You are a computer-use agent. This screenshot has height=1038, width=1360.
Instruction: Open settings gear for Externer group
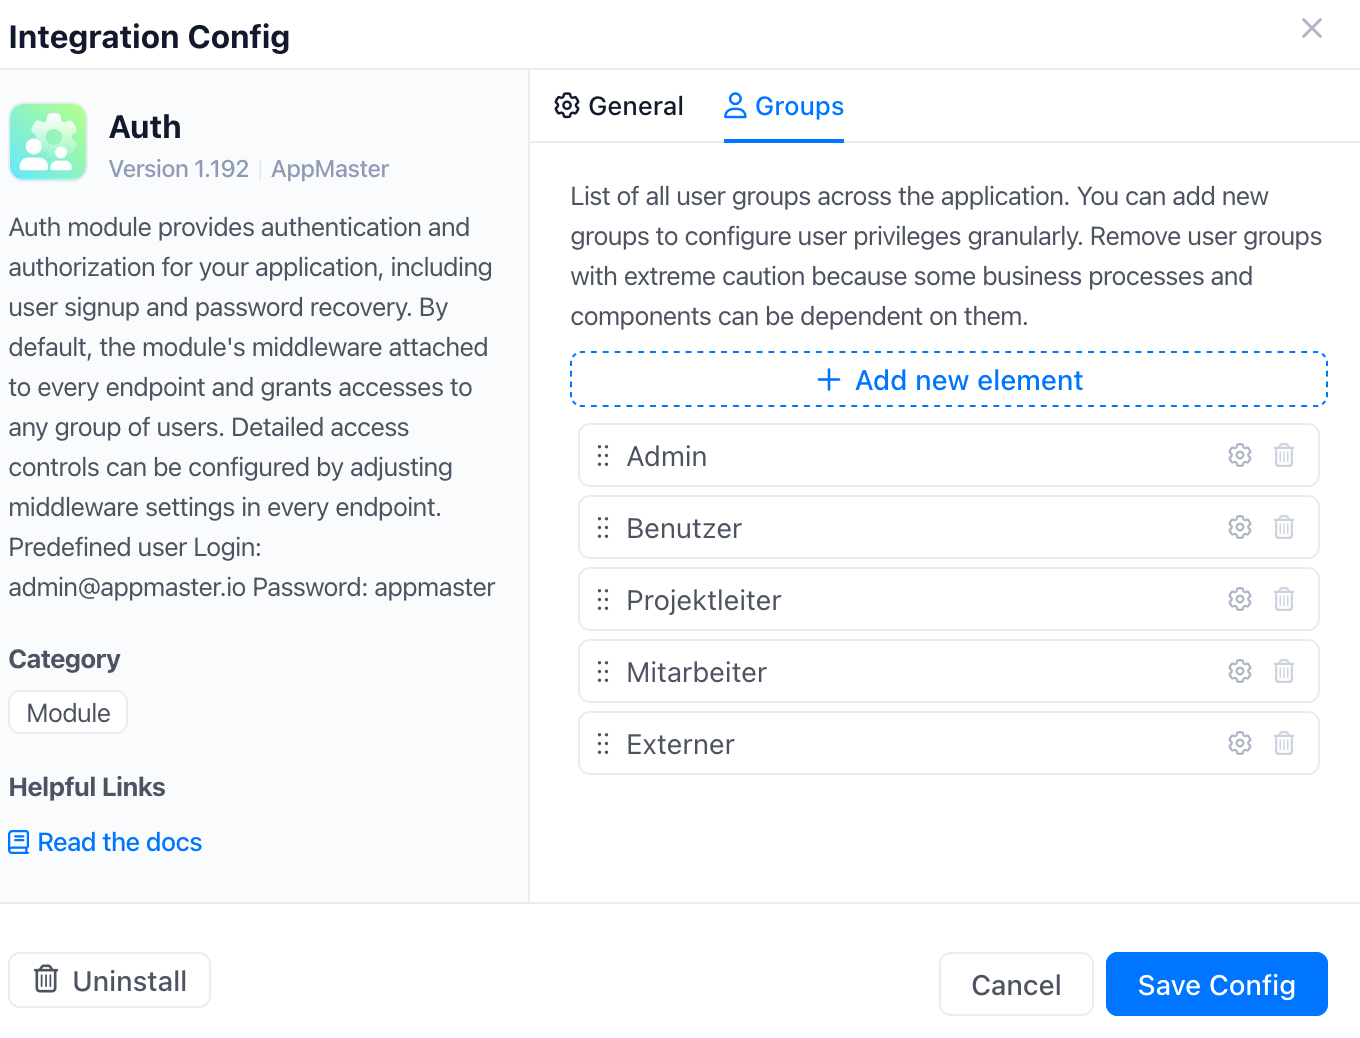(x=1240, y=743)
